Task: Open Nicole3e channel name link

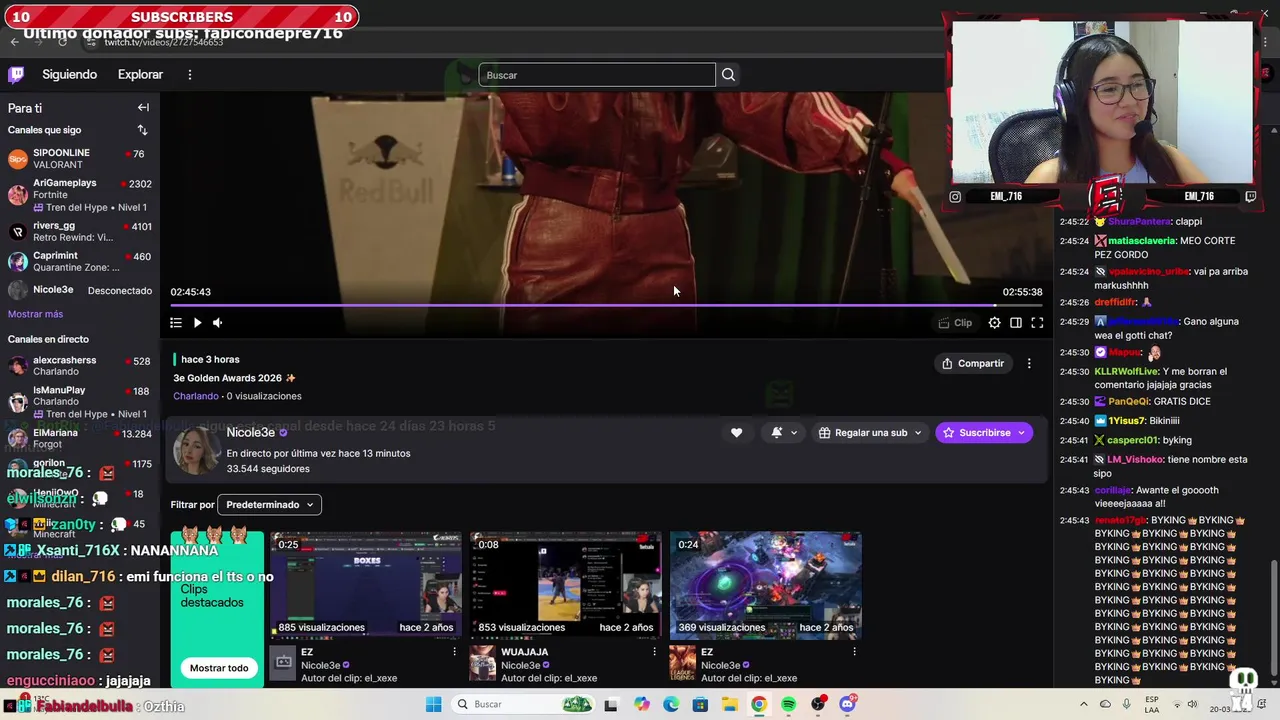Action: pyautogui.click(x=250, y=432)
